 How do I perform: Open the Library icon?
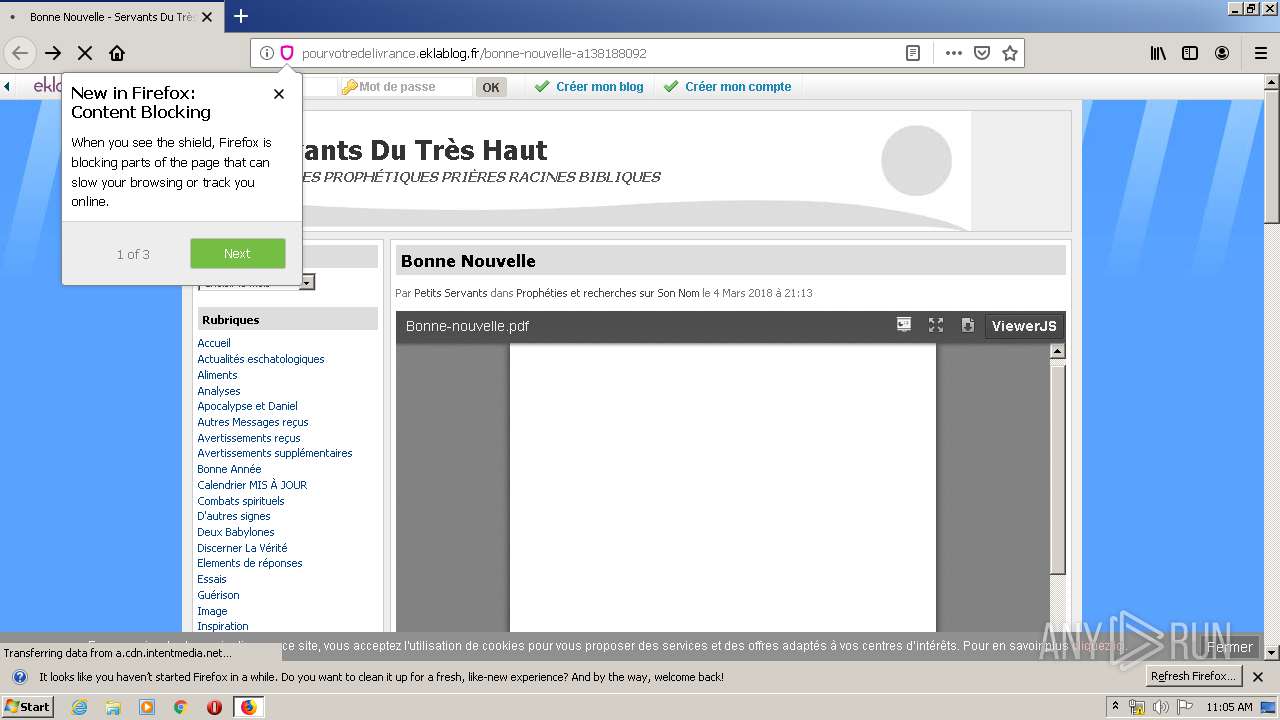(1158, 53)
